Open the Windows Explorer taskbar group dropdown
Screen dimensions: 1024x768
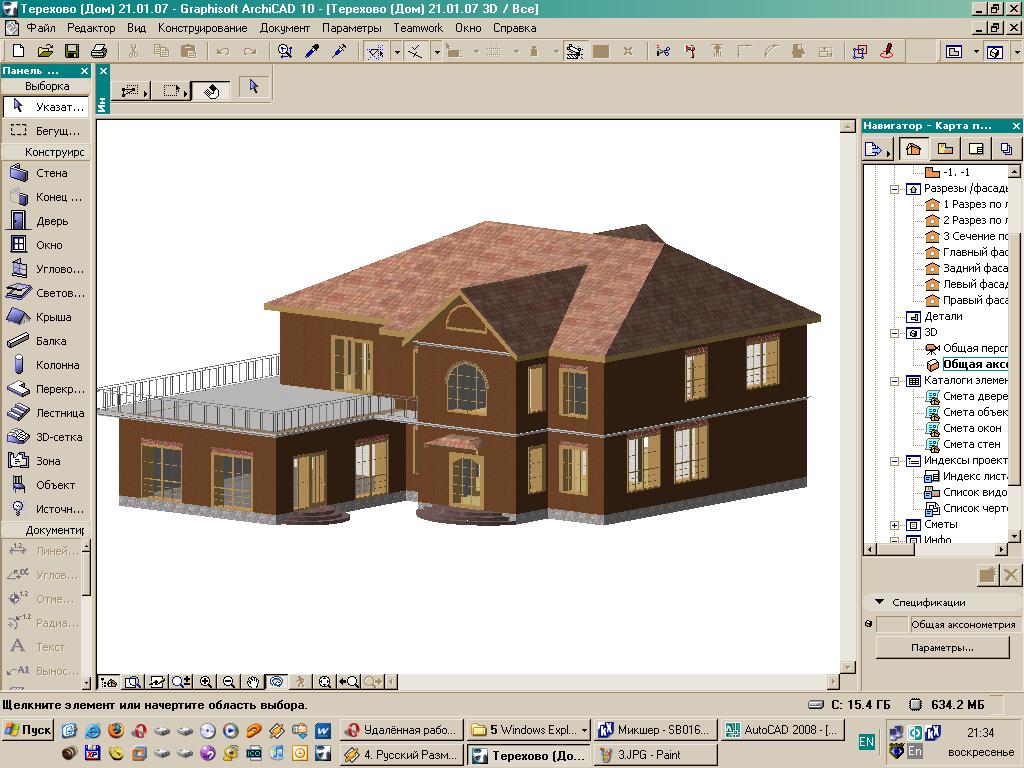(584, 729)
